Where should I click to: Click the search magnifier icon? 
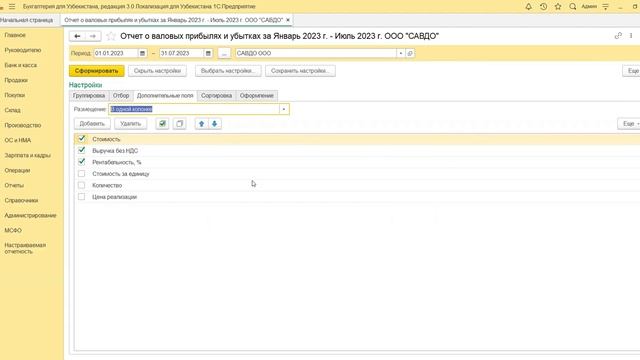pos(573,7)
